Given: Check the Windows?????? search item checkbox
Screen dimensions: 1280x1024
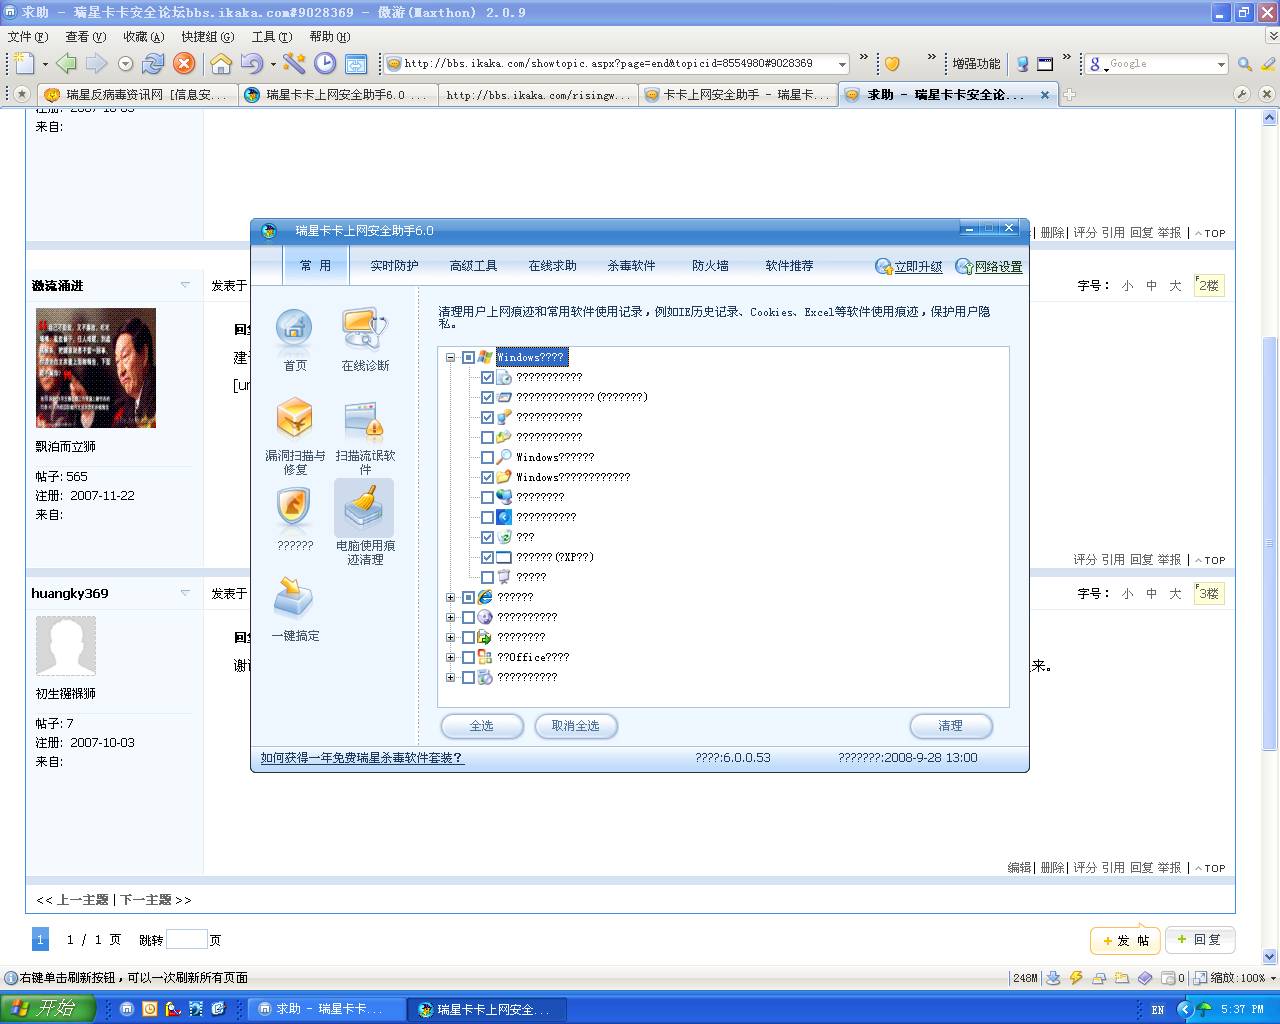Looking at the screenshot, I should [x=487, y=457].
